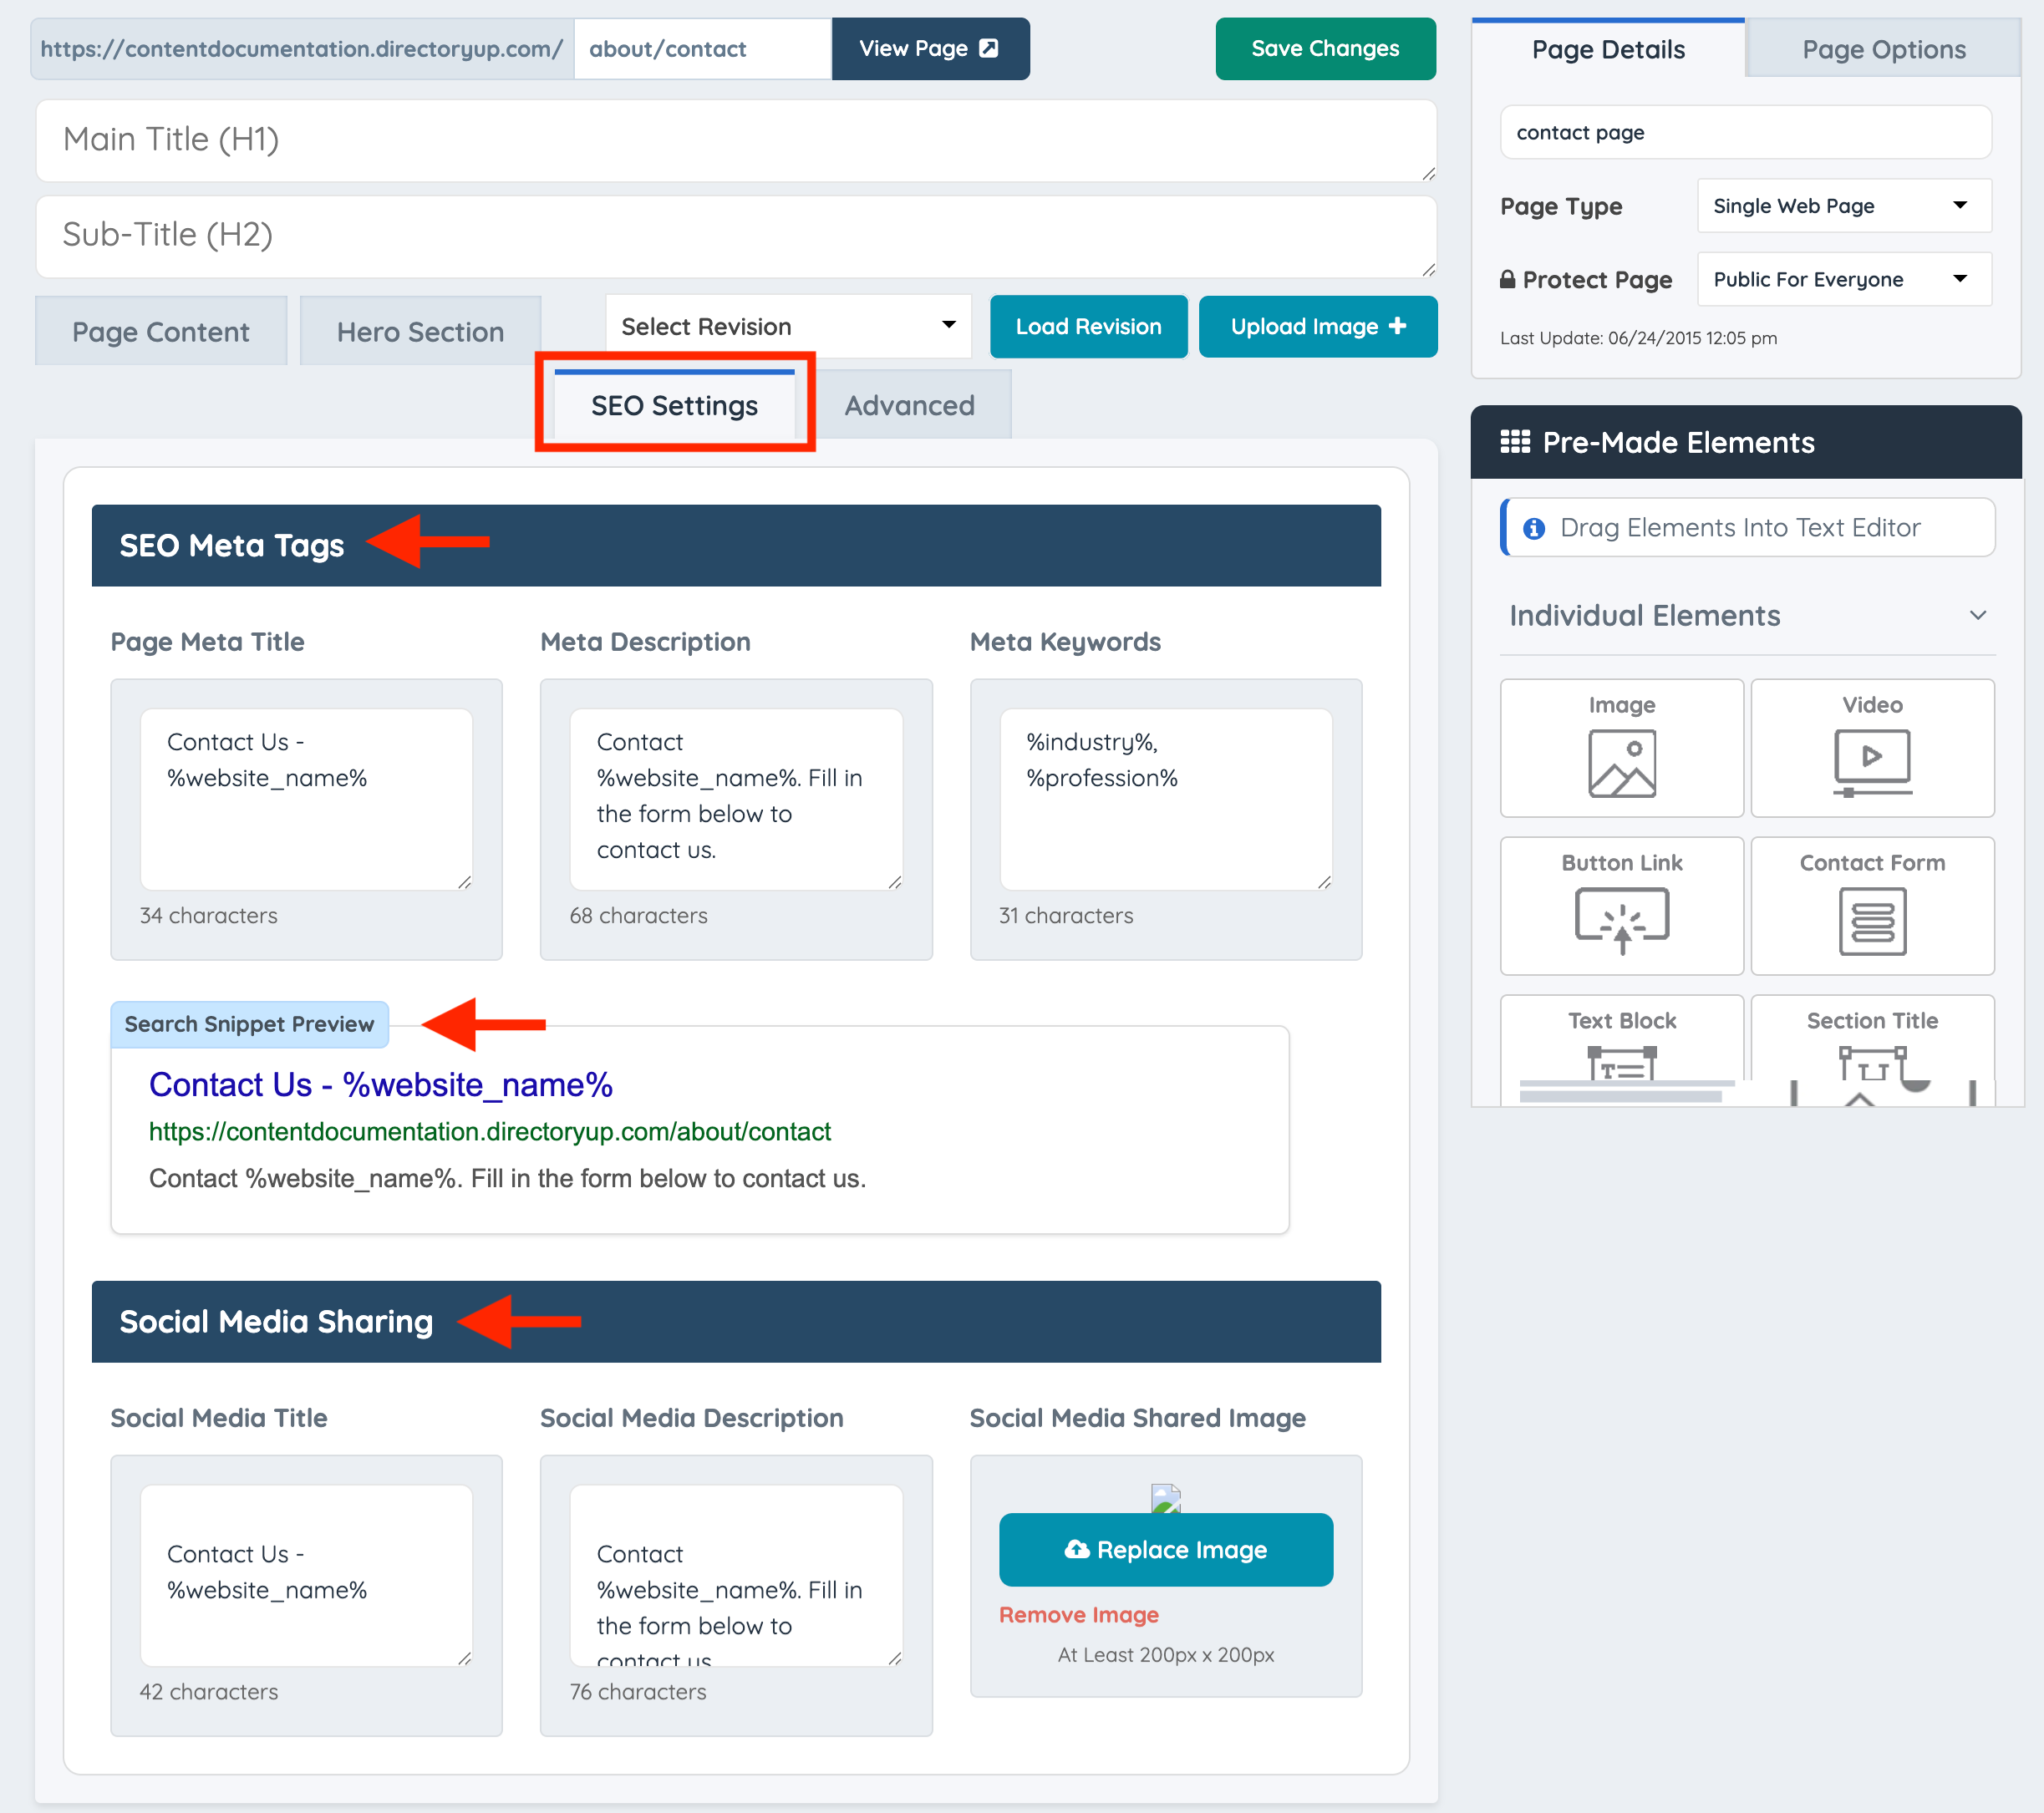
Task: Click the Pre-Made Elements grid icon
Action: pos(1514,442)
